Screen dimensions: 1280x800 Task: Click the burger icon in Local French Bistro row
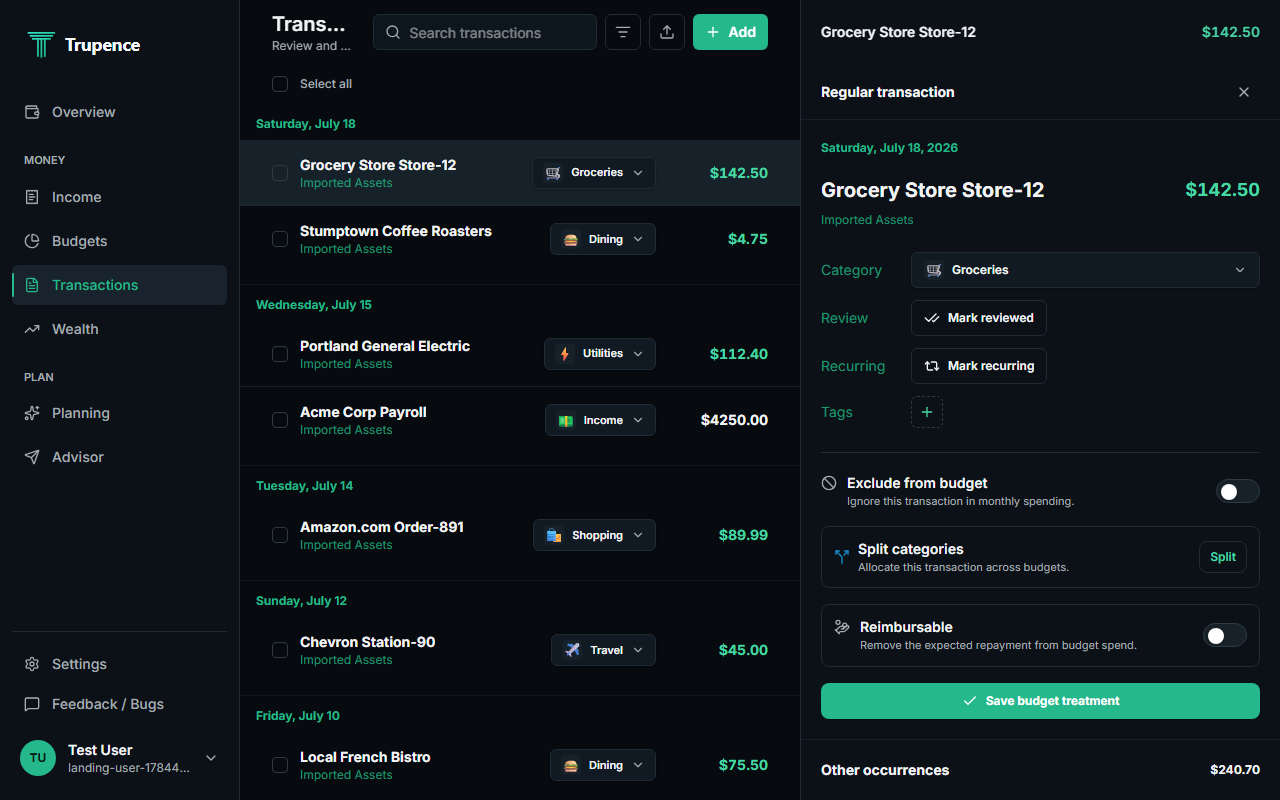[571, 765]
